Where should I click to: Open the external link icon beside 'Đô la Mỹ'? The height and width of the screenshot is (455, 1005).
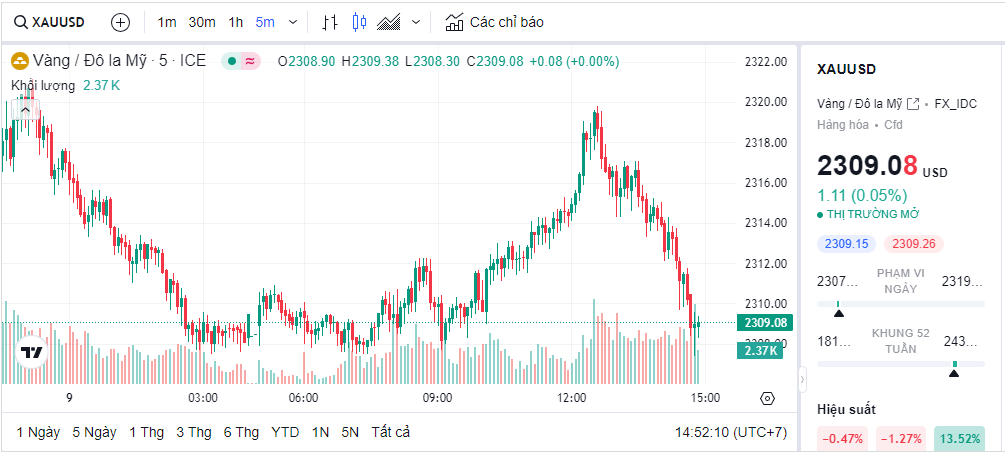click(x=913, y=104)
